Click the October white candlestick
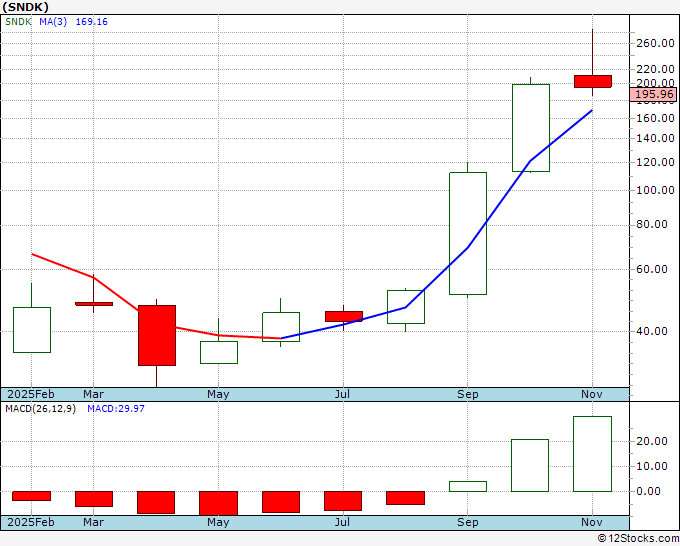680x546 pixels. point(531,128)
